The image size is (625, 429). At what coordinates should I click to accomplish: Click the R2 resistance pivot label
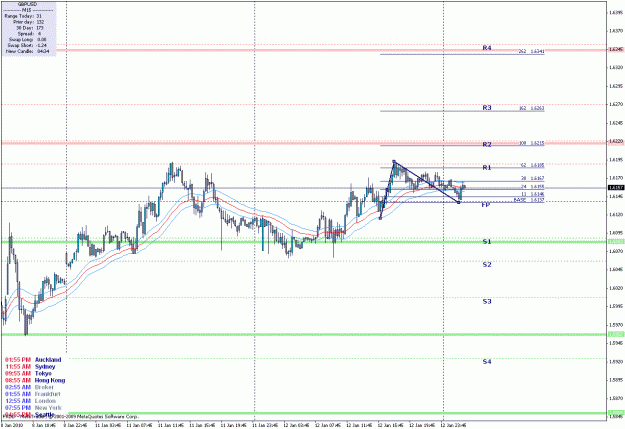[x=487, y=144]
